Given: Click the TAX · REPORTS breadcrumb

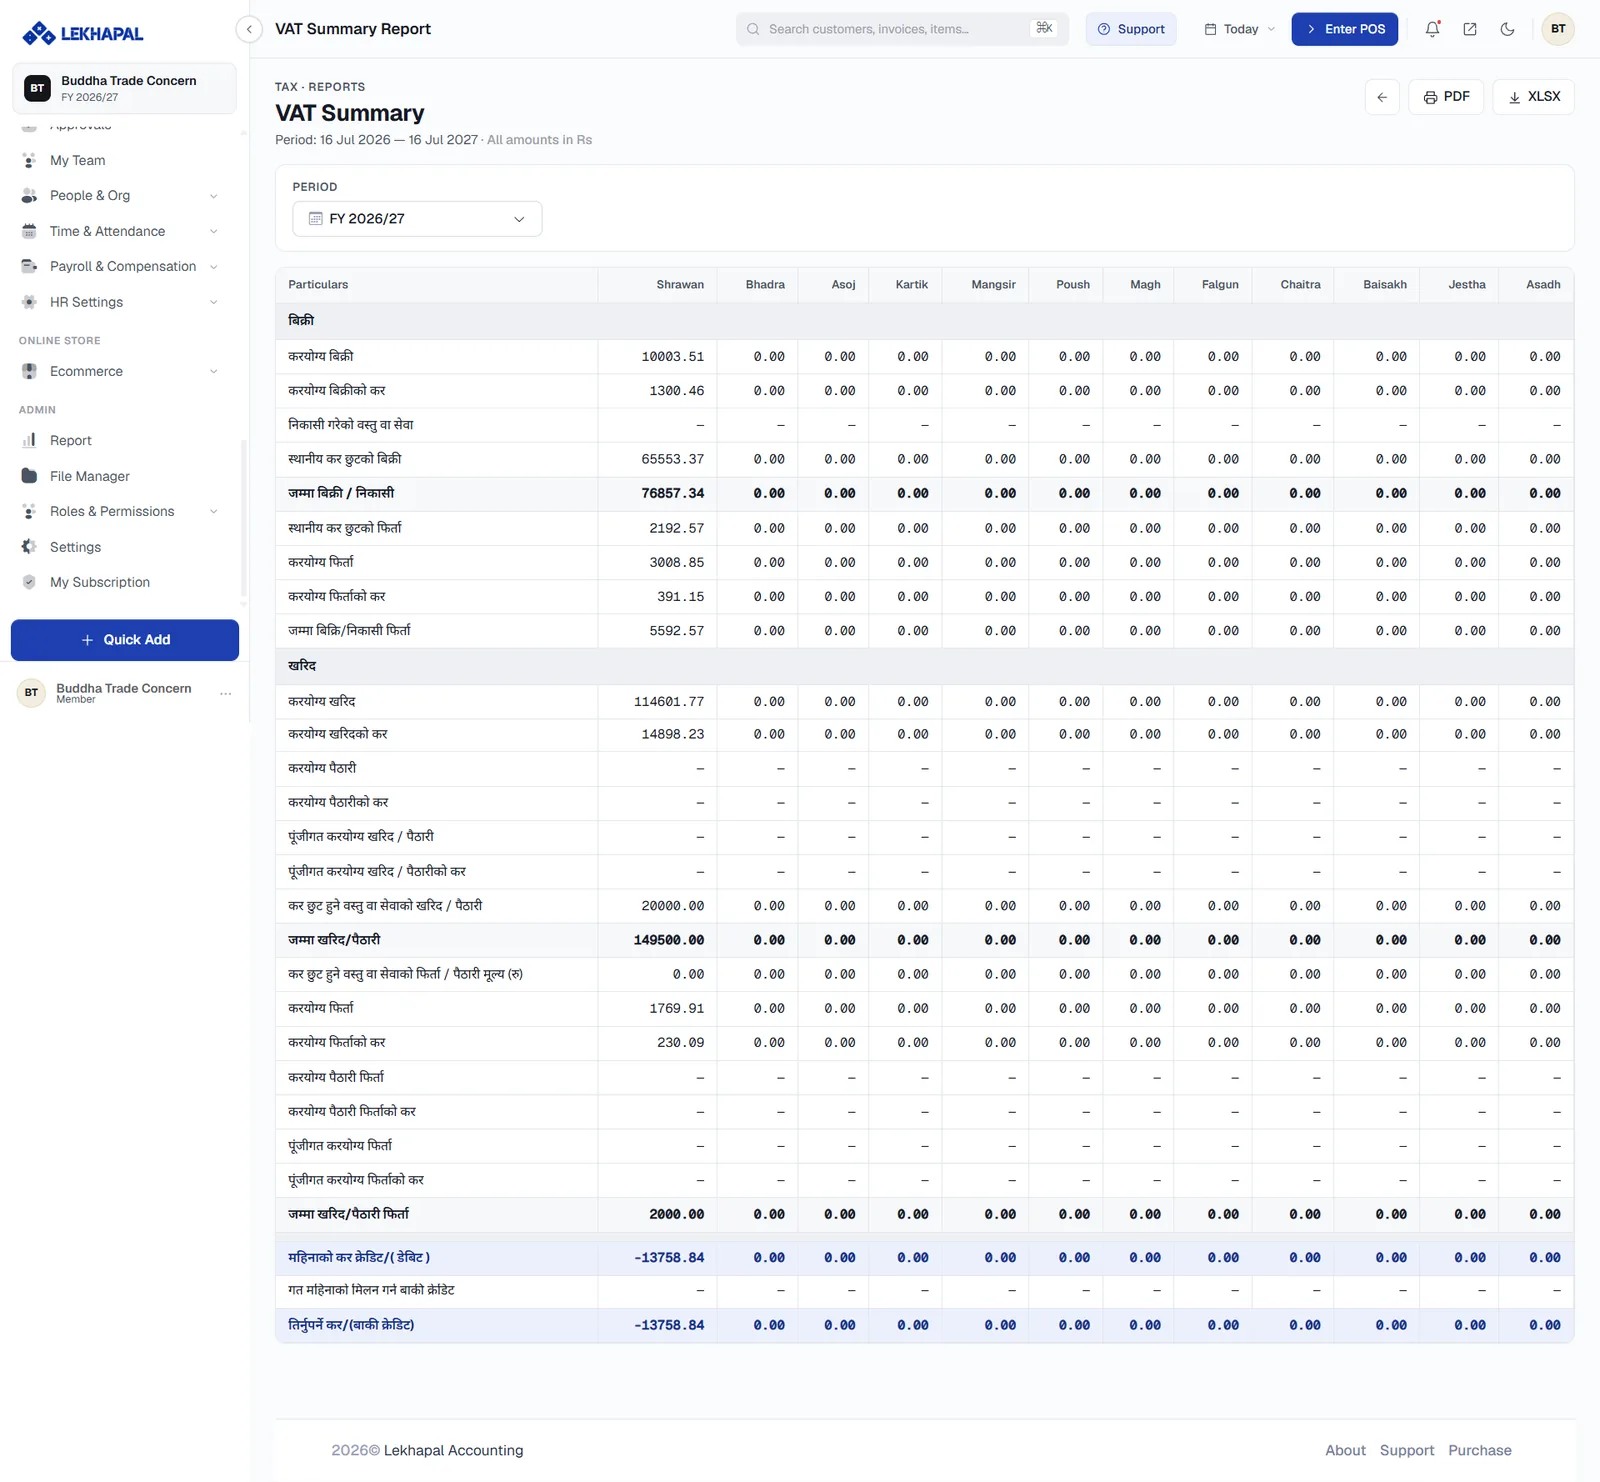Looking at the screenshot, I should click(320, 87).
